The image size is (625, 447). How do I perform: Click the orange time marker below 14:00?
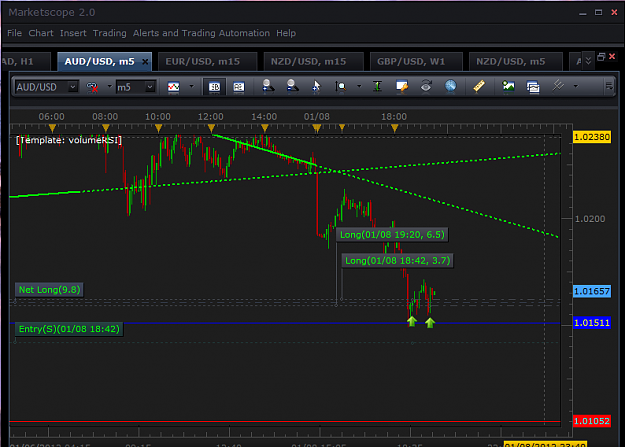click(265, 128)
